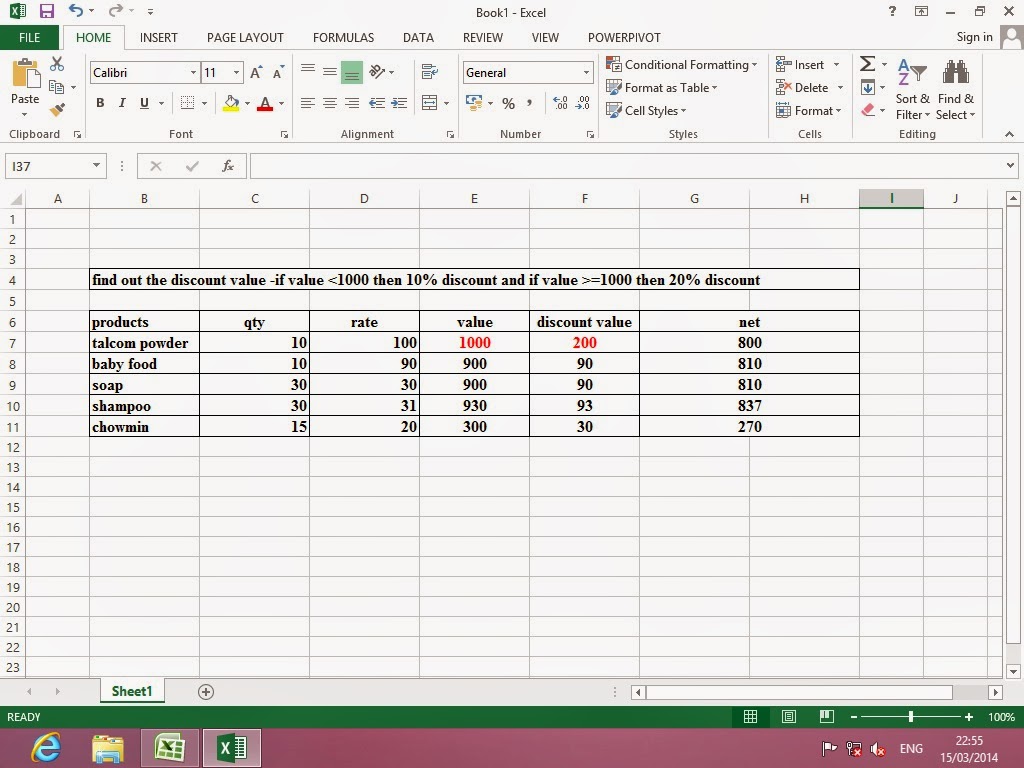
Task: Switch to DATA ribbon tab
Action: coord(419,37)
